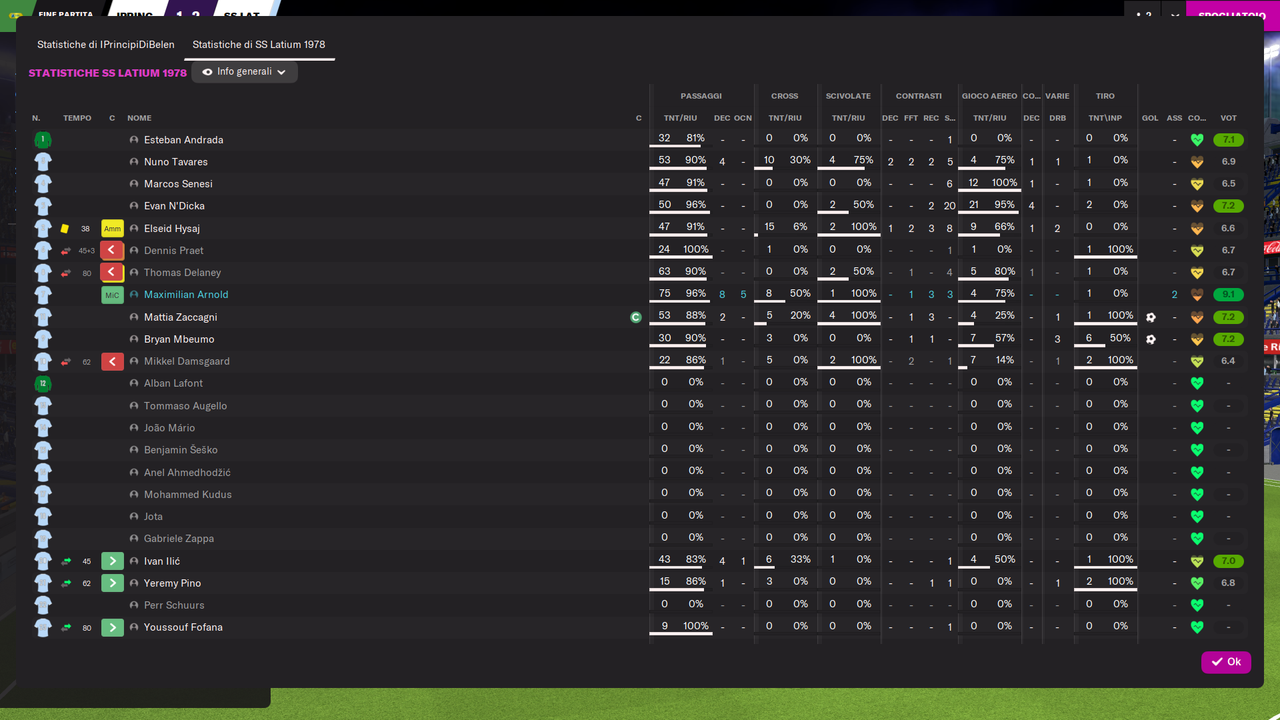Open Mattia Zaccagni's player profile

(180, 317)
